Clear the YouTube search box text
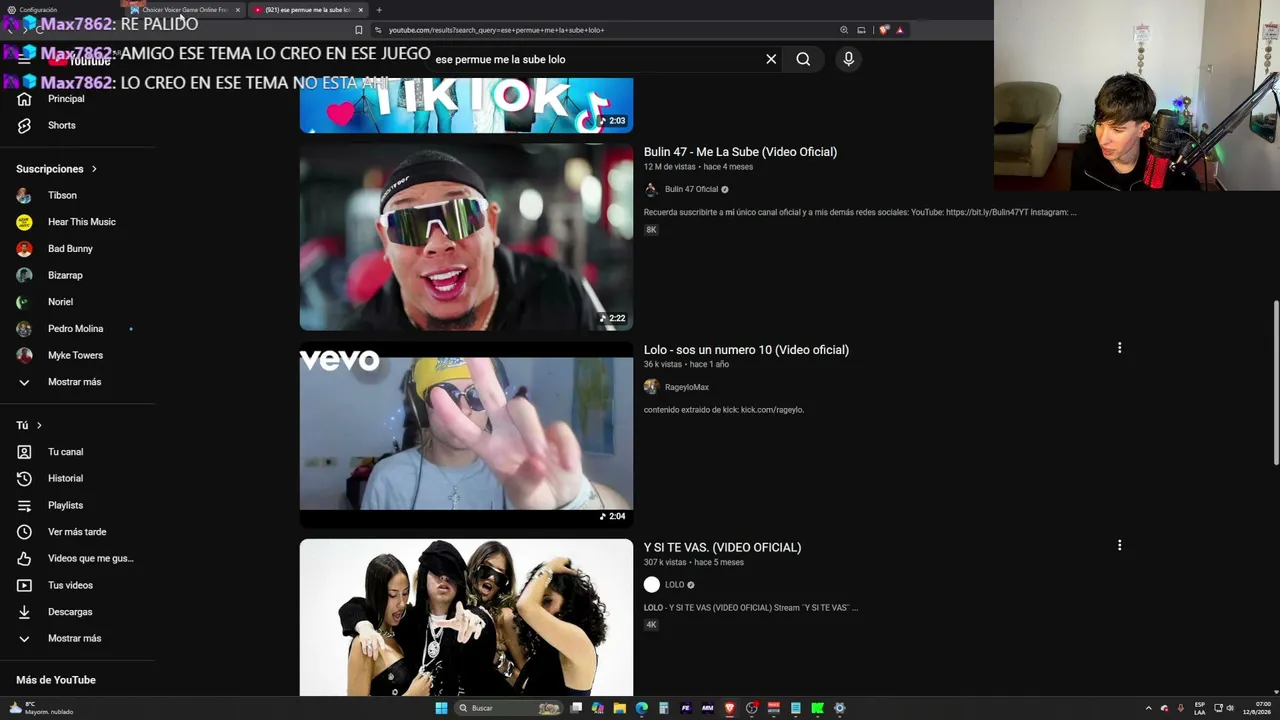The width and height of the screenshot is (1280, 720). pyautogui.click(x=771, y=59)
